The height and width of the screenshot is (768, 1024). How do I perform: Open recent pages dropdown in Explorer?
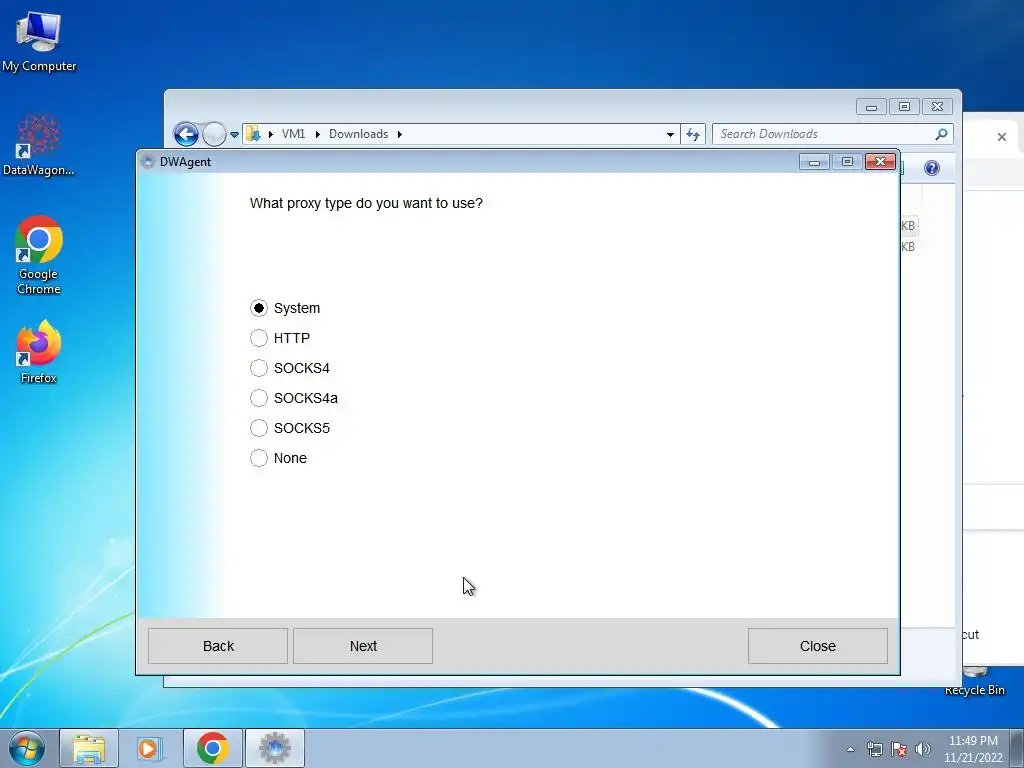click(x=234, y=135)
